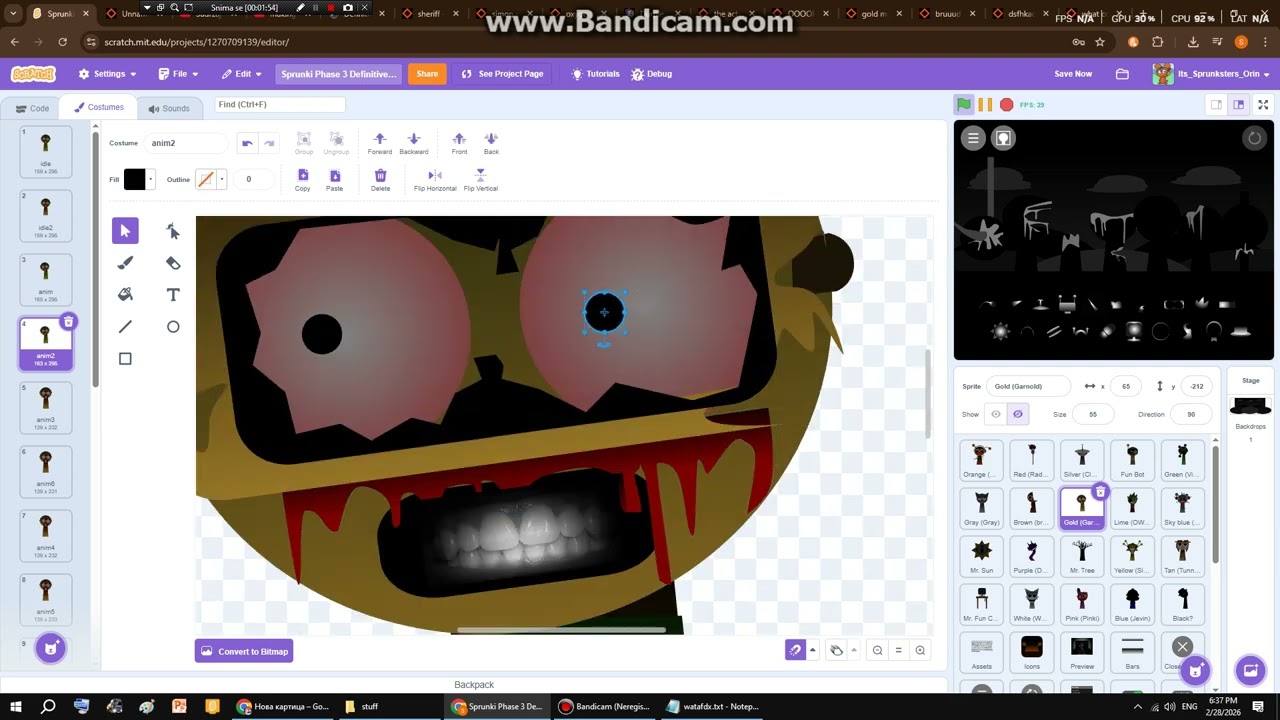
Task: Click the Share button
Action: (427, 74)
